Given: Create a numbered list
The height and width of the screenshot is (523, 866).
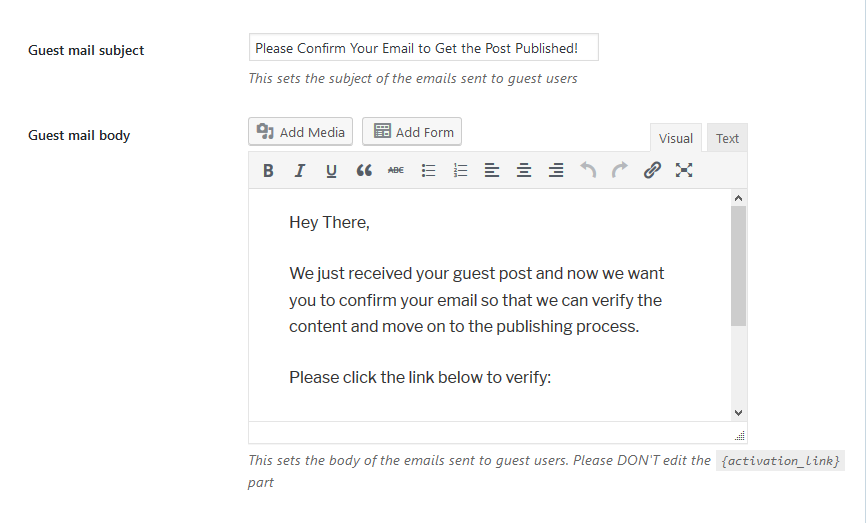Looking at the screenshot, I should pyautogui.click(x=460, y=171).
